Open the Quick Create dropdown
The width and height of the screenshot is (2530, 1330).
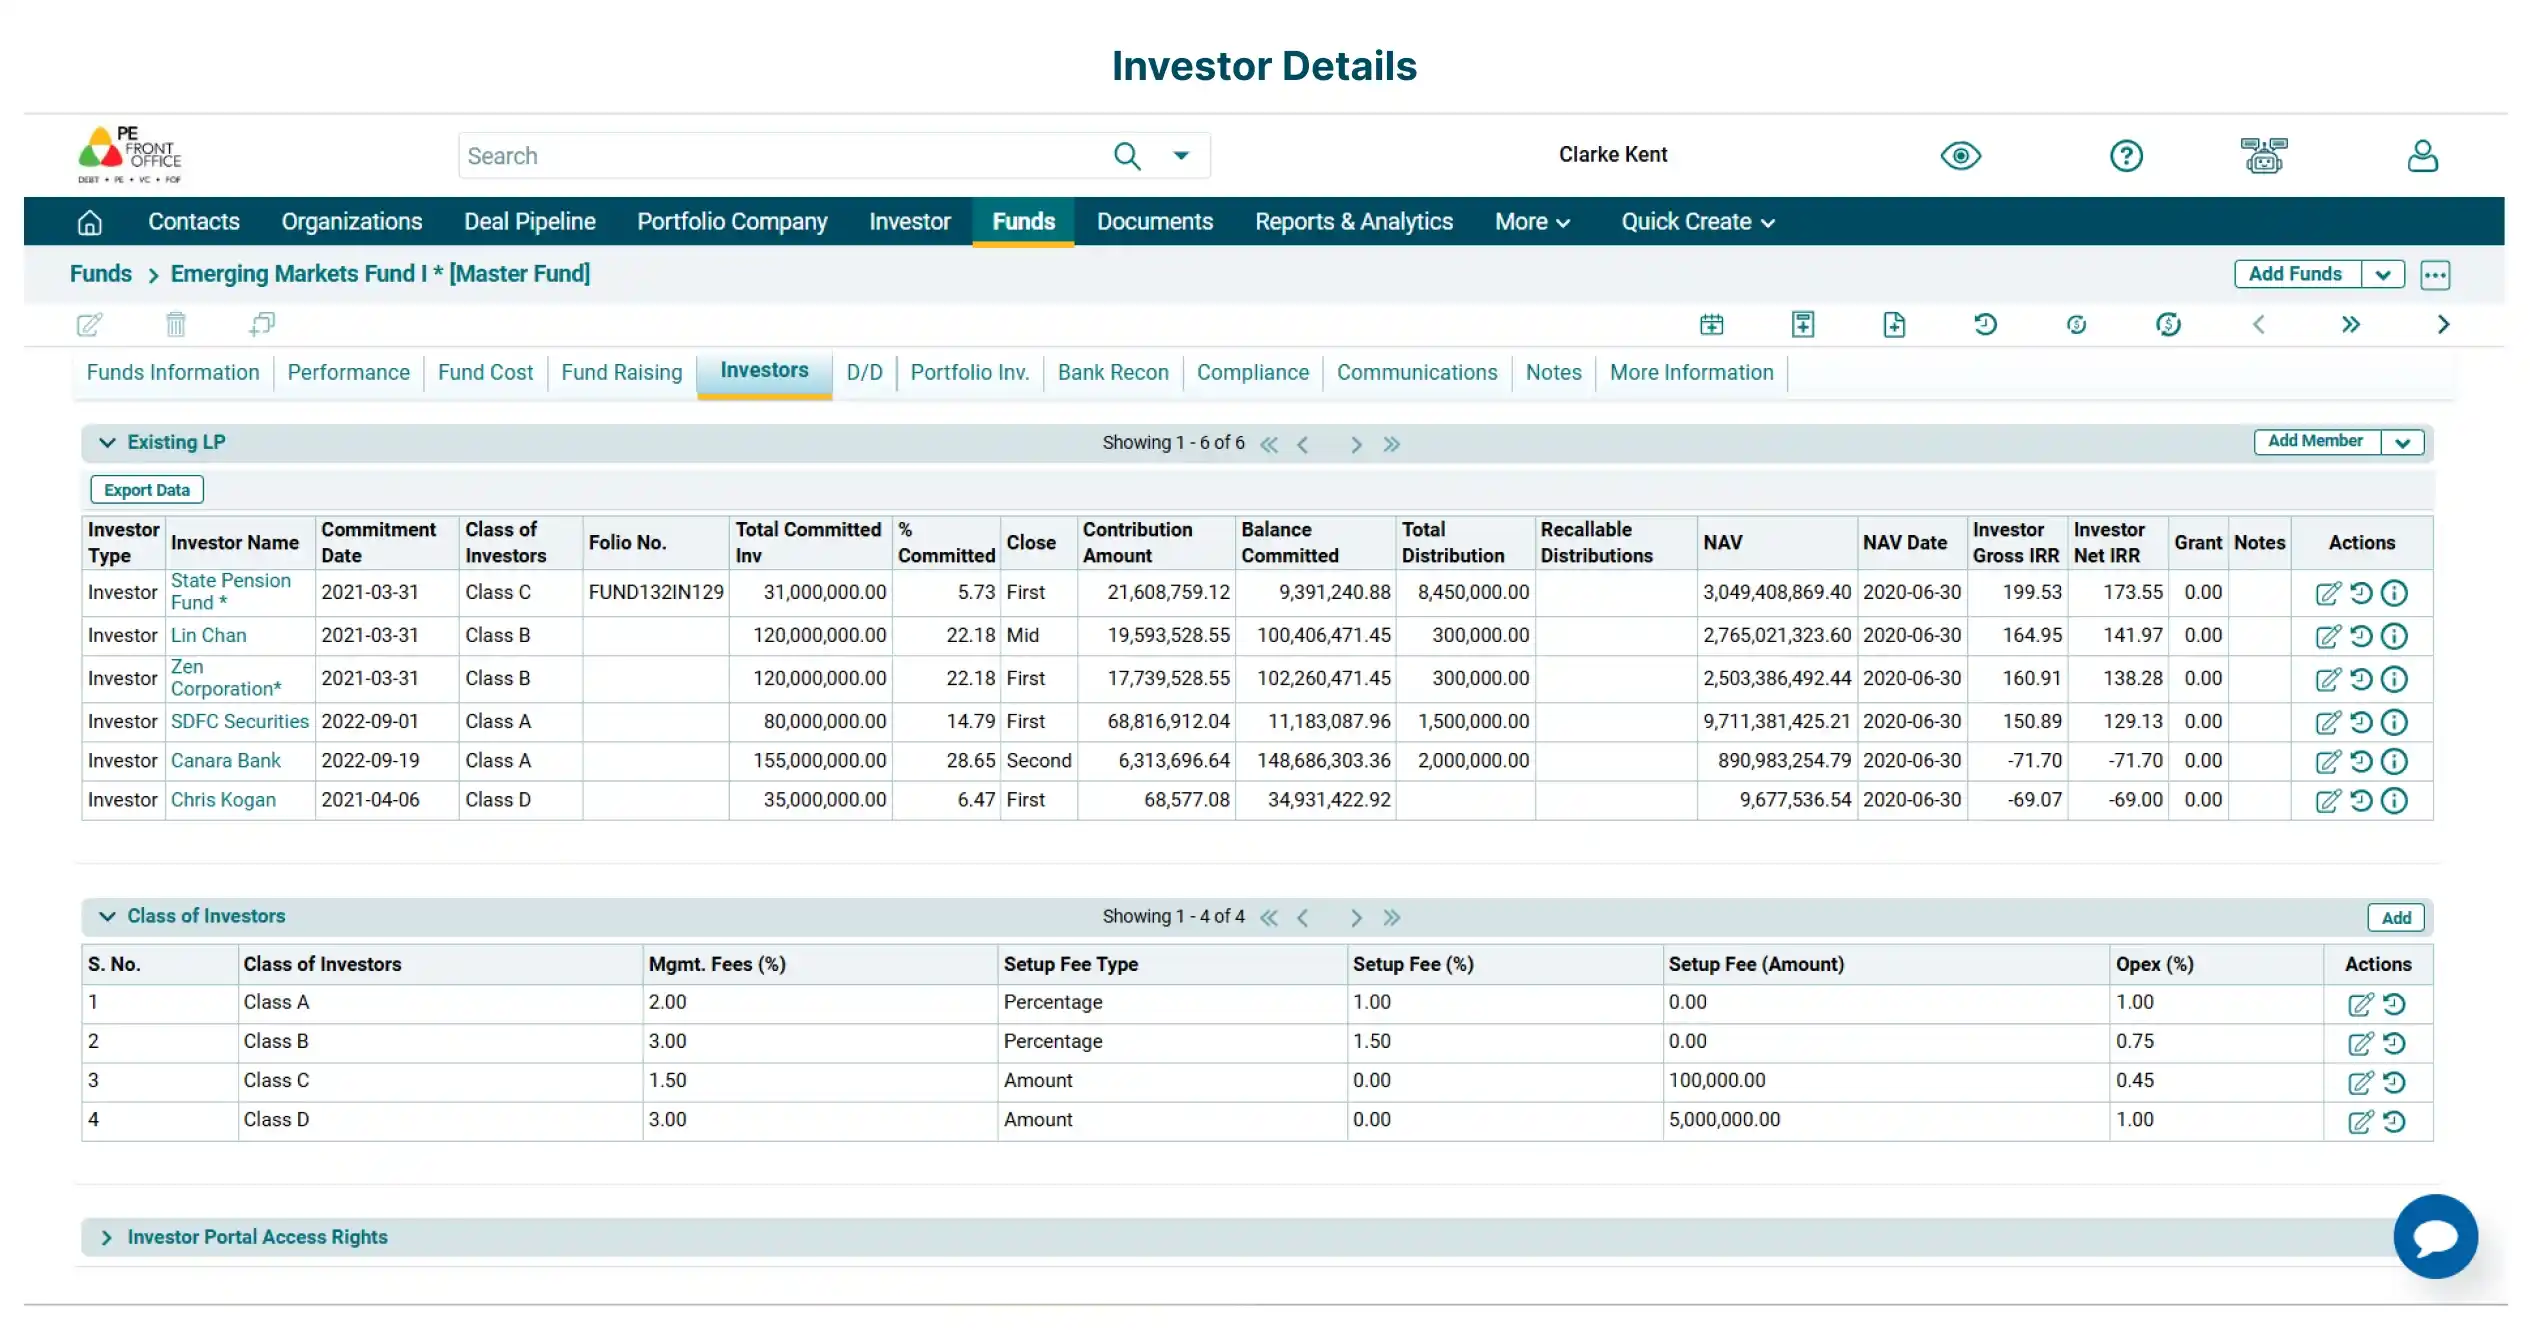click(1697, 222)
